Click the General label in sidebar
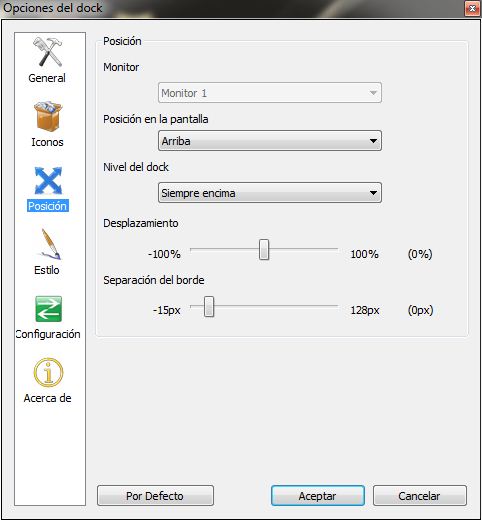 tap(47, 78)
